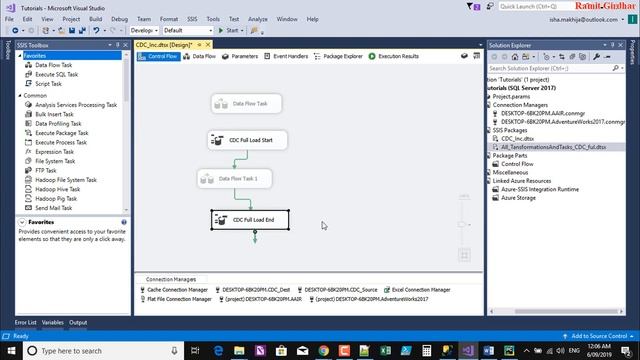Select Execute SQL Task in toolbox
Screen dimensions: 640x360
click(56, 74)
